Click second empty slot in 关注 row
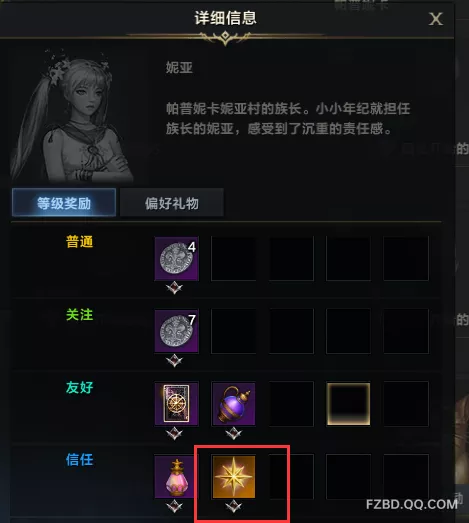The width and height of the screenshot is (469, 523). point(291,331)
